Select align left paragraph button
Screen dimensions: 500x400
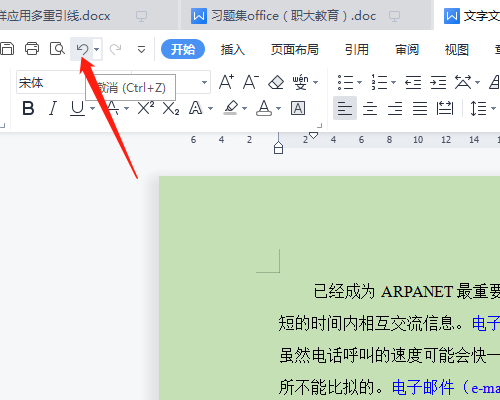pos(345,108)
